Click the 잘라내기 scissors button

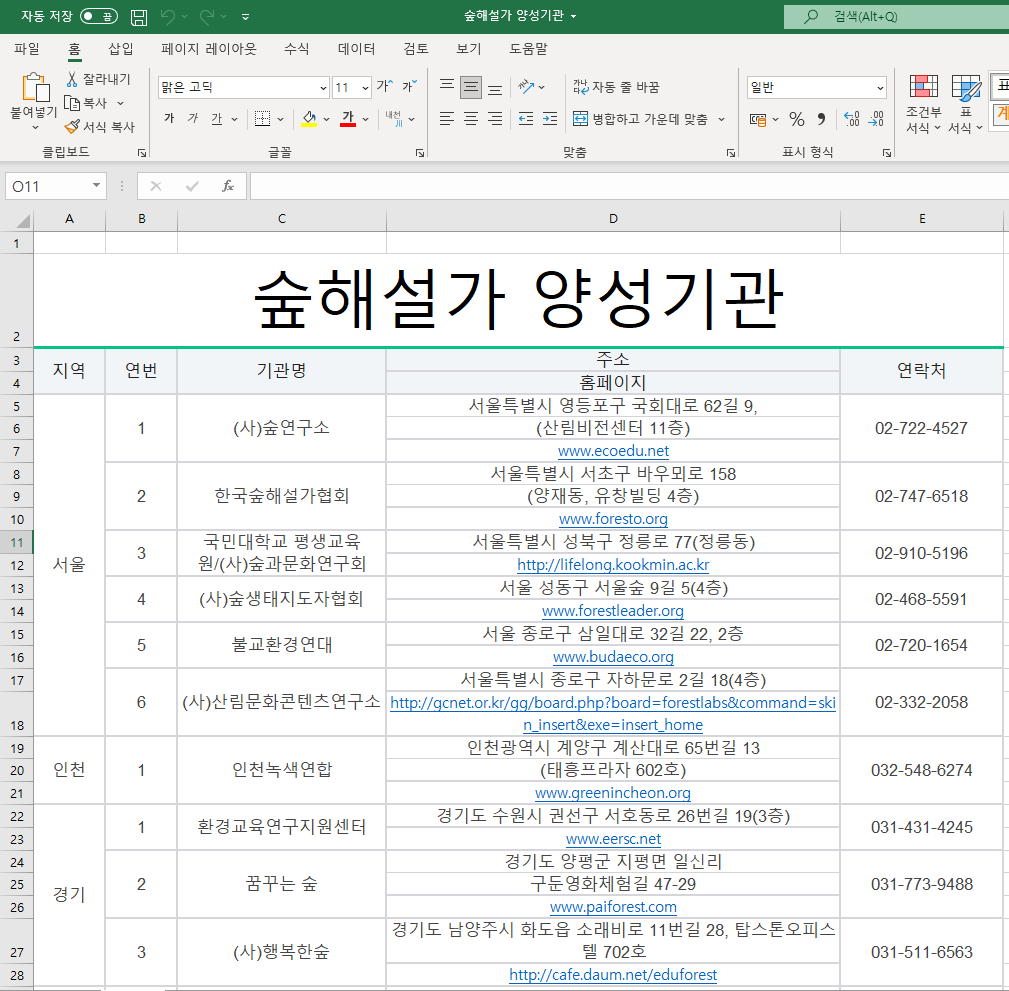click(x=98, y=79)
